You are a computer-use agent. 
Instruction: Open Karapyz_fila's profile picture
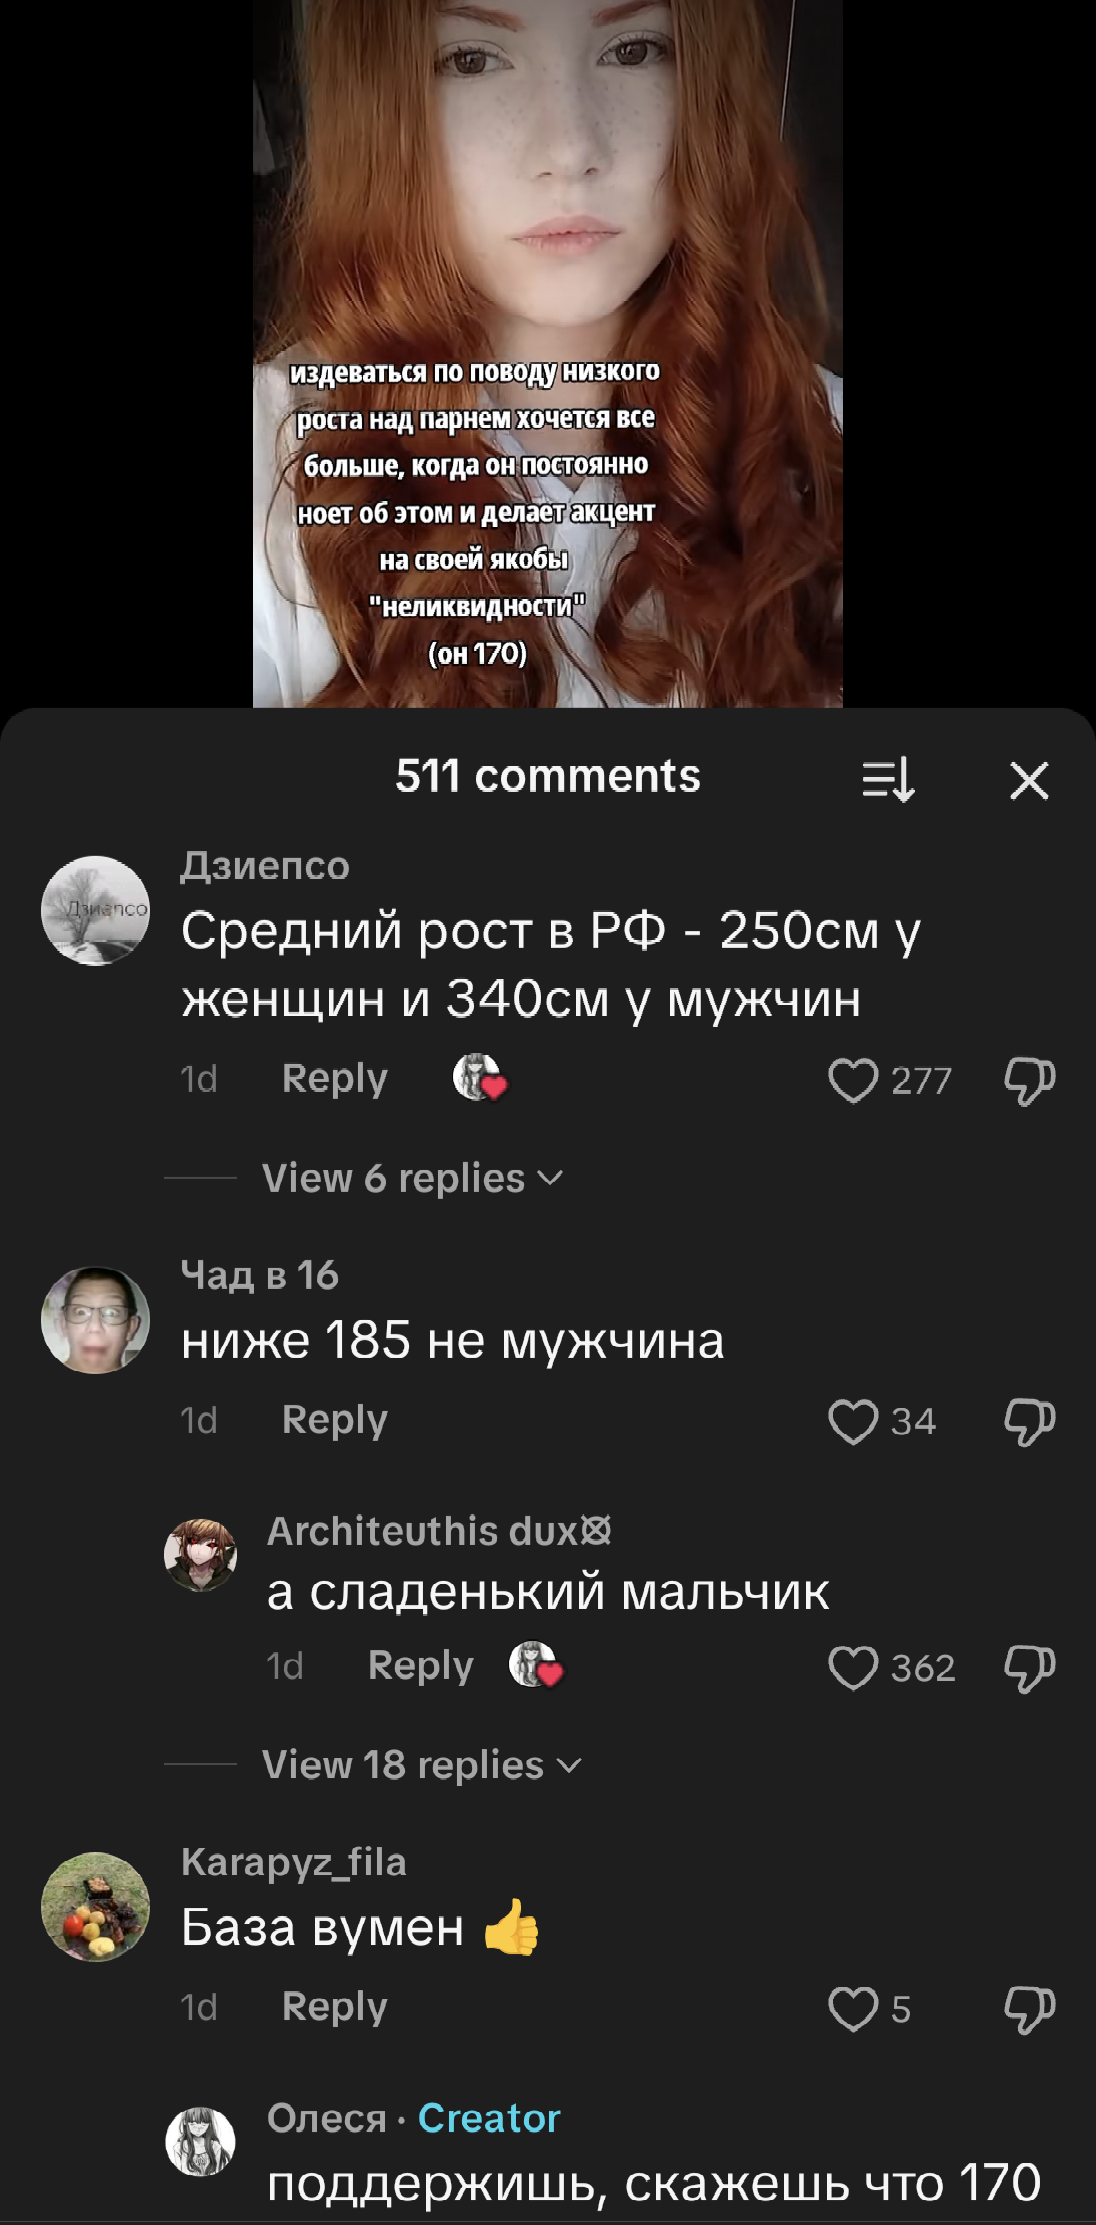pyautogui.click(x=95, y=1907)
